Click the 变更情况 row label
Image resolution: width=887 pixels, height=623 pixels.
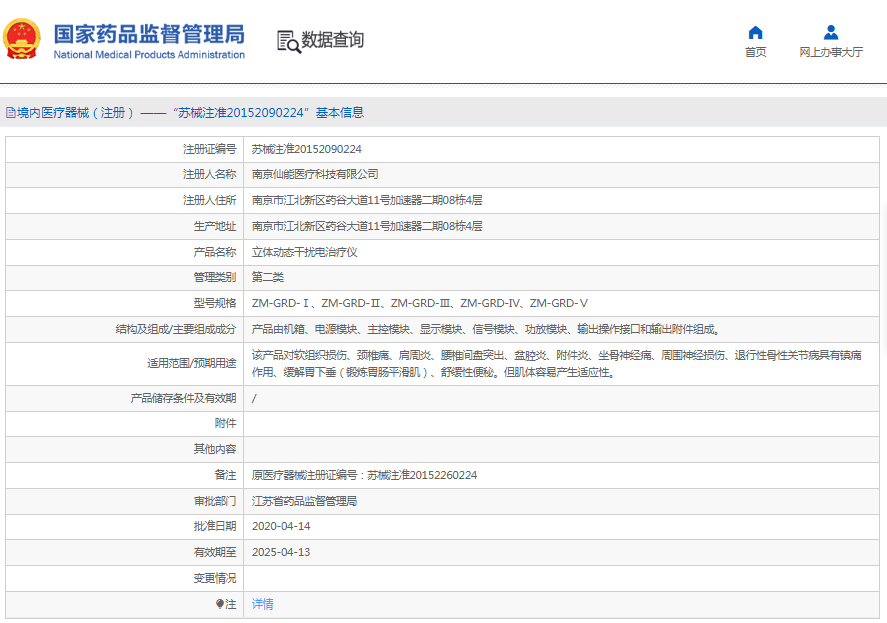[215, 578]
